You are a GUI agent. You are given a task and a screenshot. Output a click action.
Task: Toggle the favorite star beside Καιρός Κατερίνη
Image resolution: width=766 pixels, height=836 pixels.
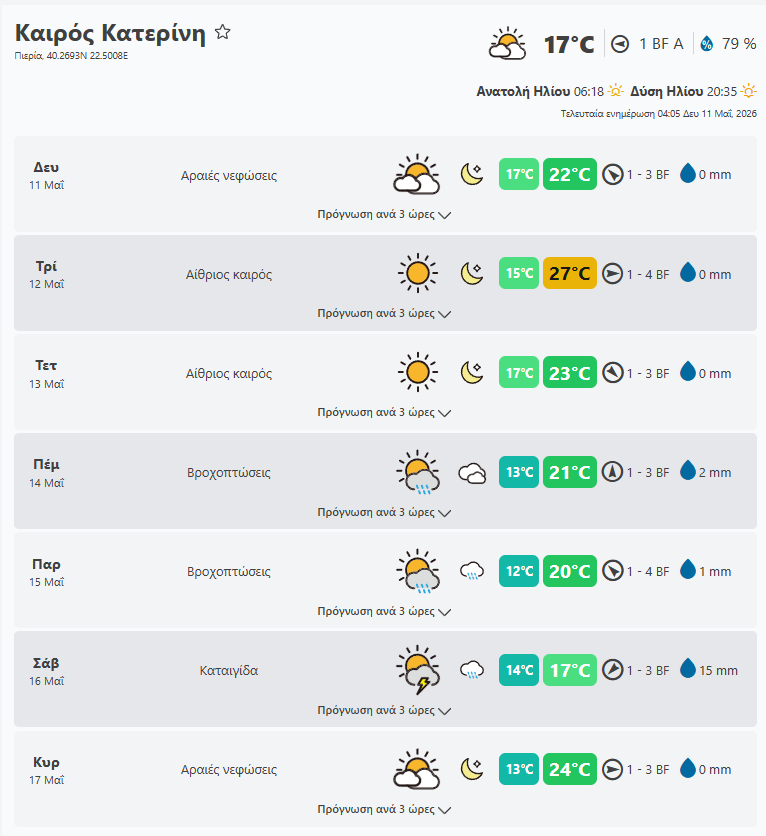tap(223, 33)
